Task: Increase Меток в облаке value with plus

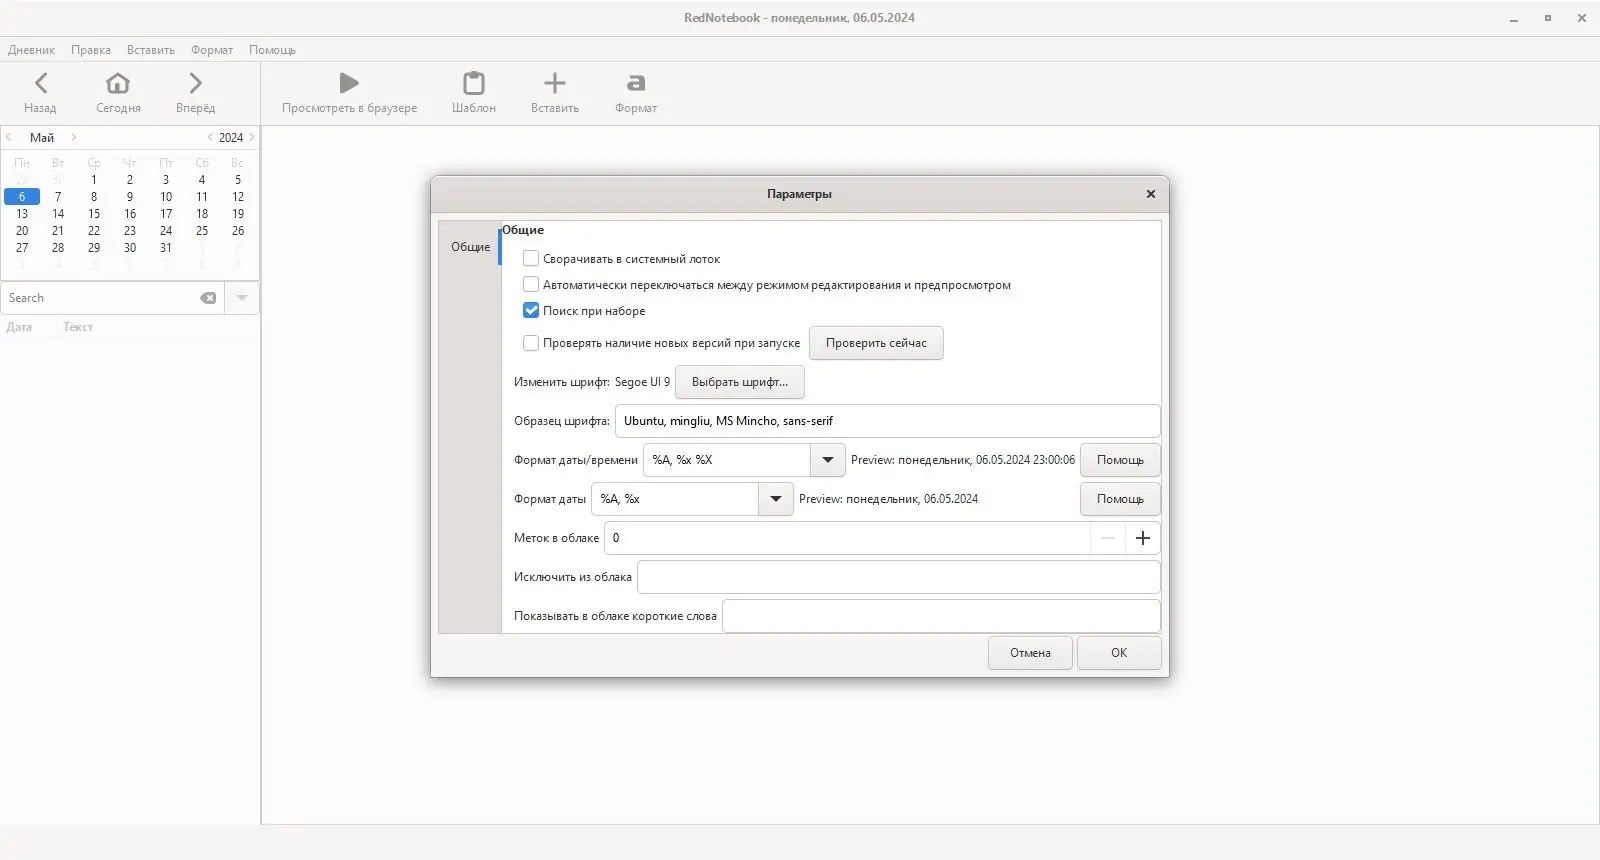Action: coord(1143,538)
